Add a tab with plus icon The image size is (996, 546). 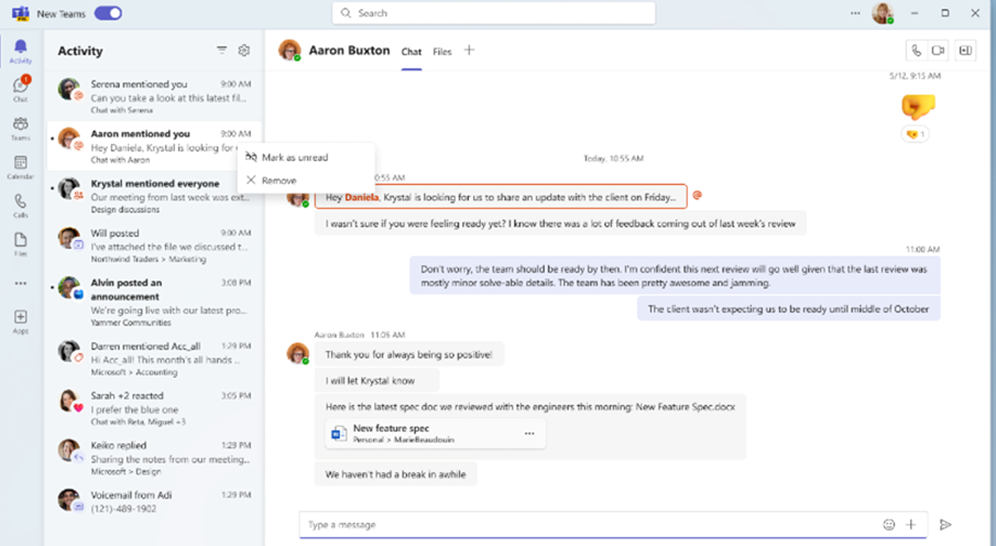pyautogui.click(x=469, y=50)
